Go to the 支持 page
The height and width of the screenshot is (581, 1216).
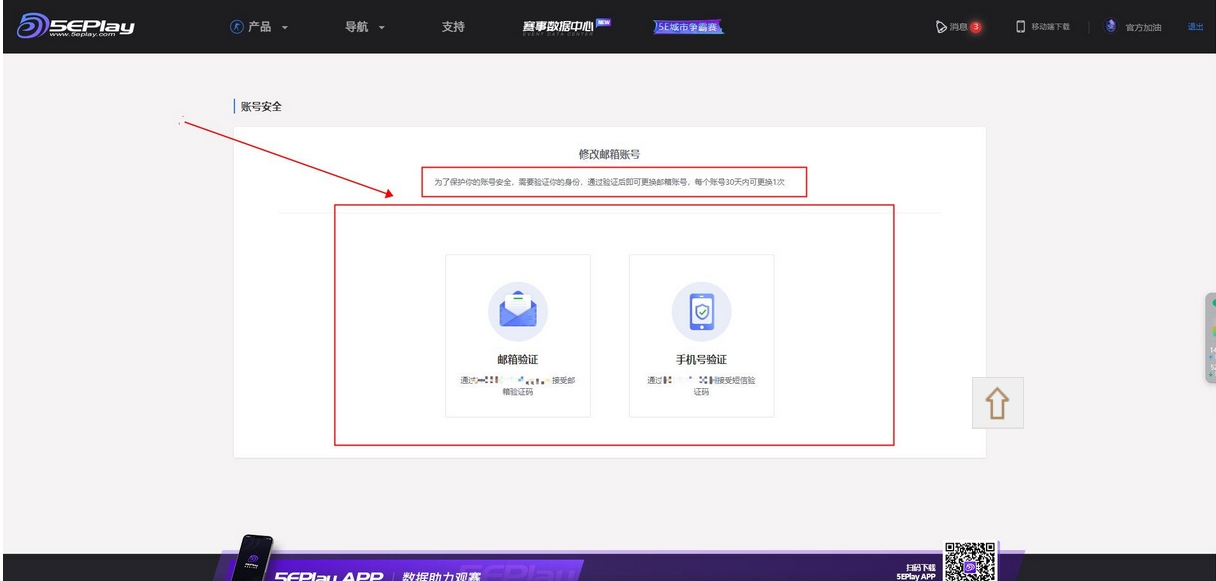pos(453,27)
